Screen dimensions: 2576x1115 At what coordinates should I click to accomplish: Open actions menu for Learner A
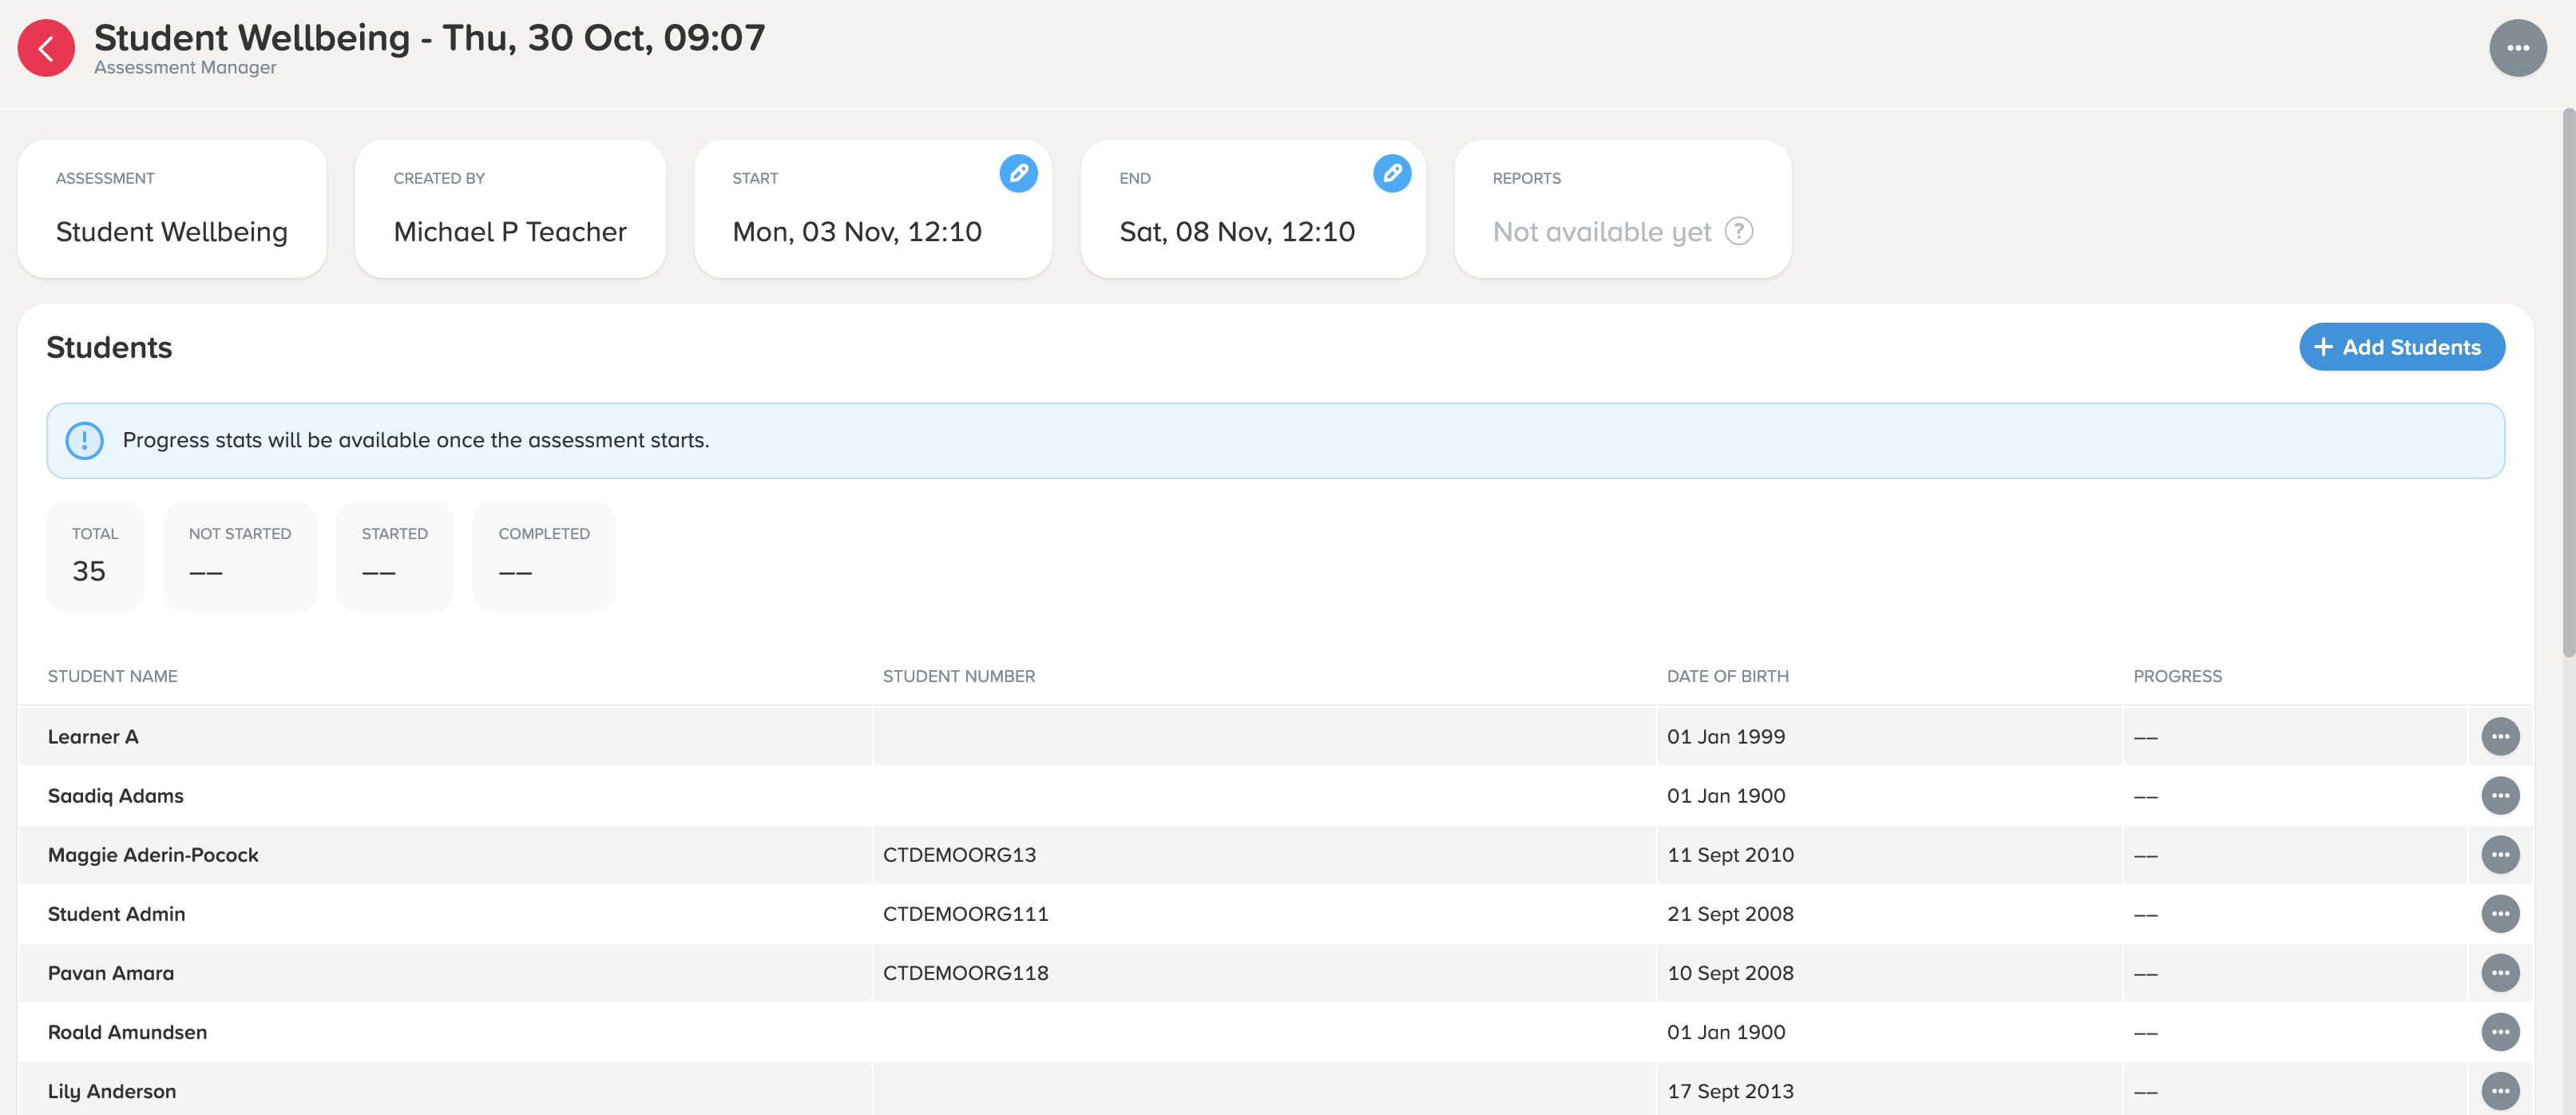(2500, 737)
